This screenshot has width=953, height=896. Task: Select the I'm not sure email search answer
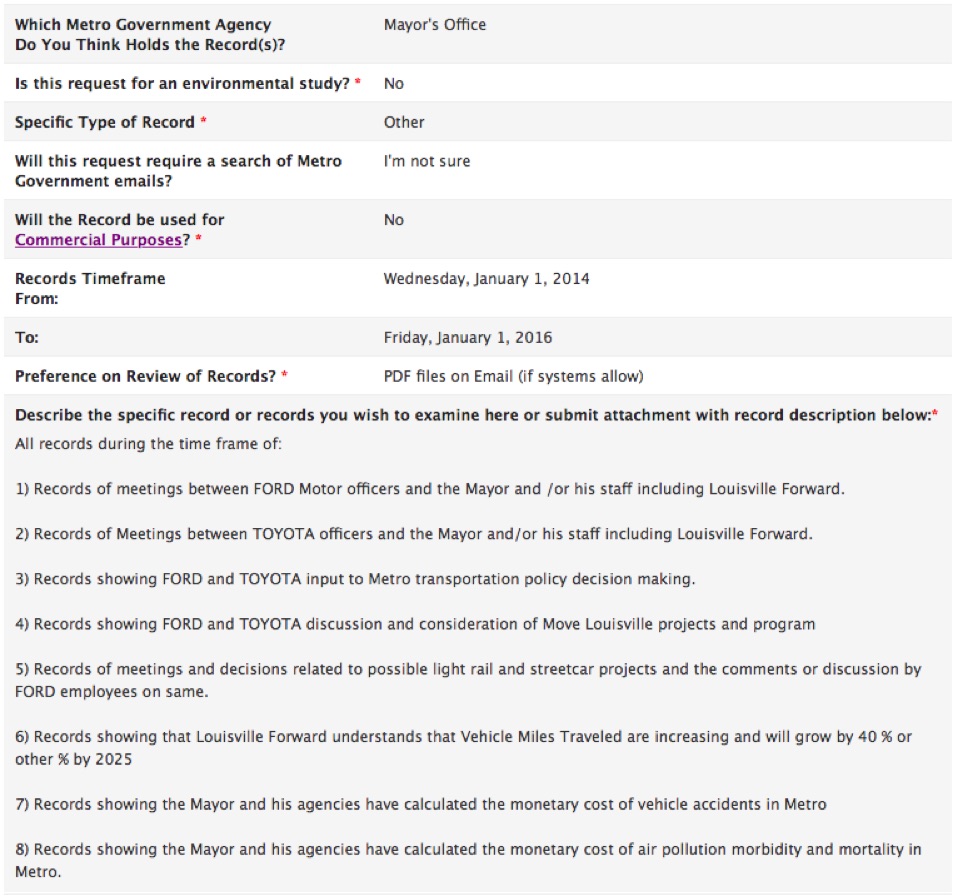[x=427, y=161]
